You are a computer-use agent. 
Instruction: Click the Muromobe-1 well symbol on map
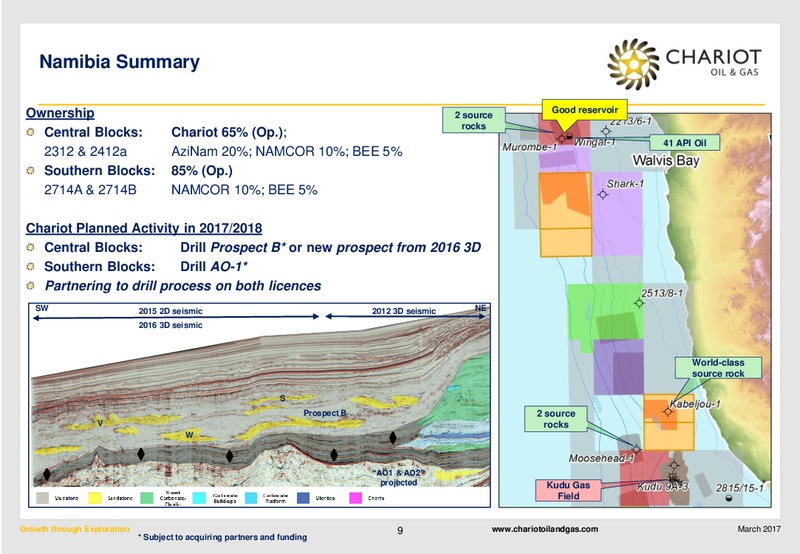(561, 139)
